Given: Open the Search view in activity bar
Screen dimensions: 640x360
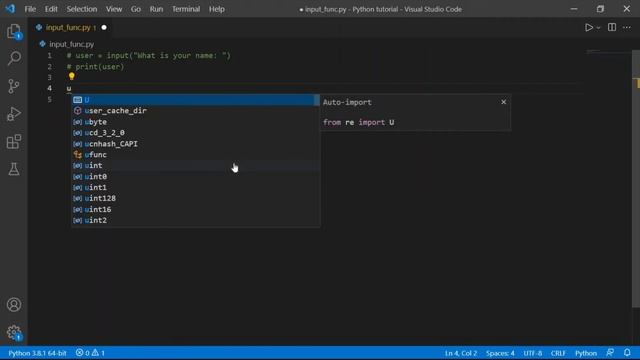Looking at the screenshot, I should pos(14,58).
